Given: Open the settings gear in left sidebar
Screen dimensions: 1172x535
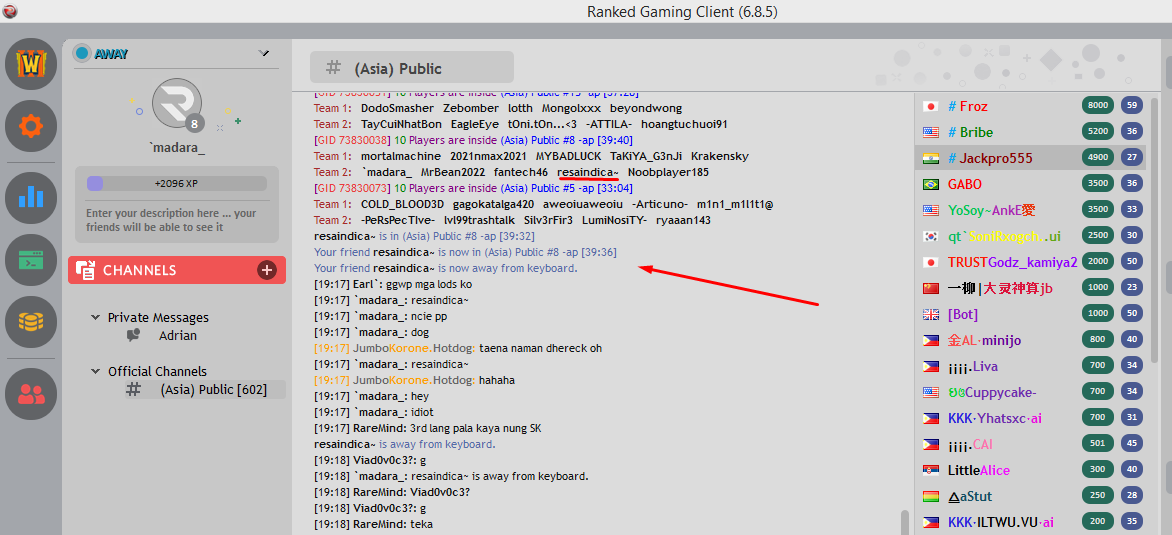Looking at the screenshot, I should click(x=31, y=126).
